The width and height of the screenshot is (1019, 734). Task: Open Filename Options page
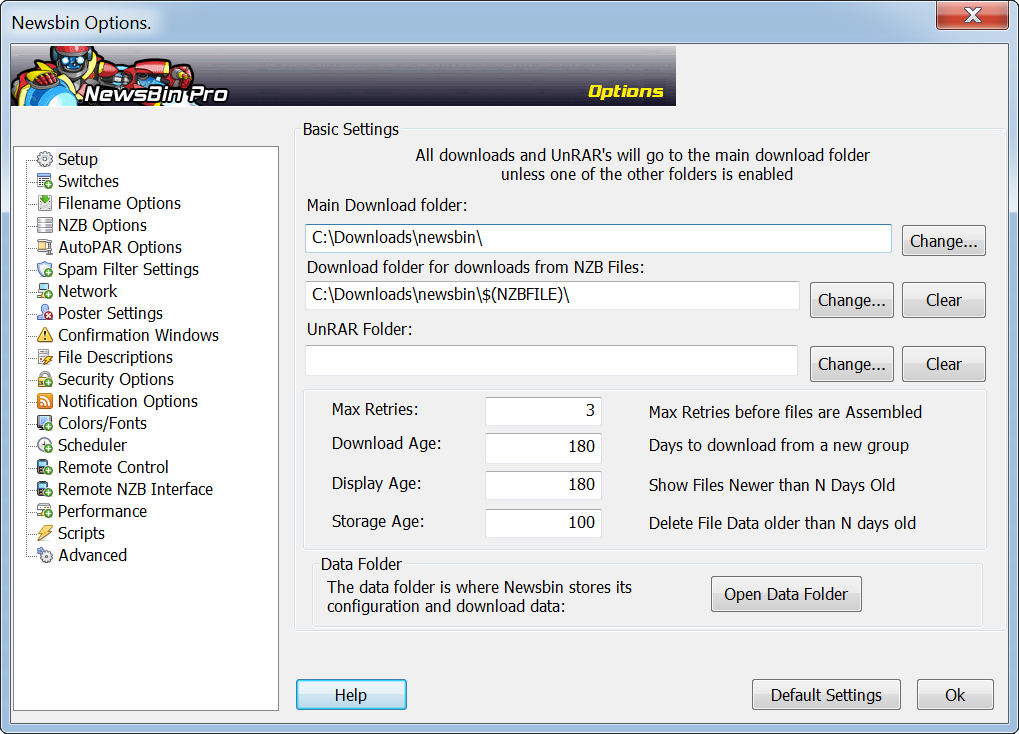[120, 203]
